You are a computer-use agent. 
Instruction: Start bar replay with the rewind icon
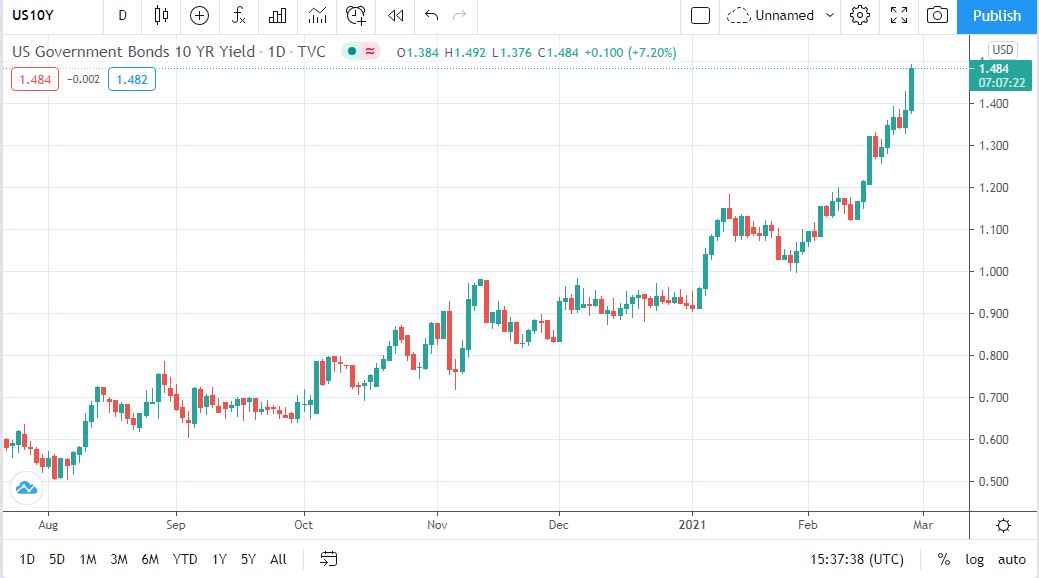click(396, 15)
